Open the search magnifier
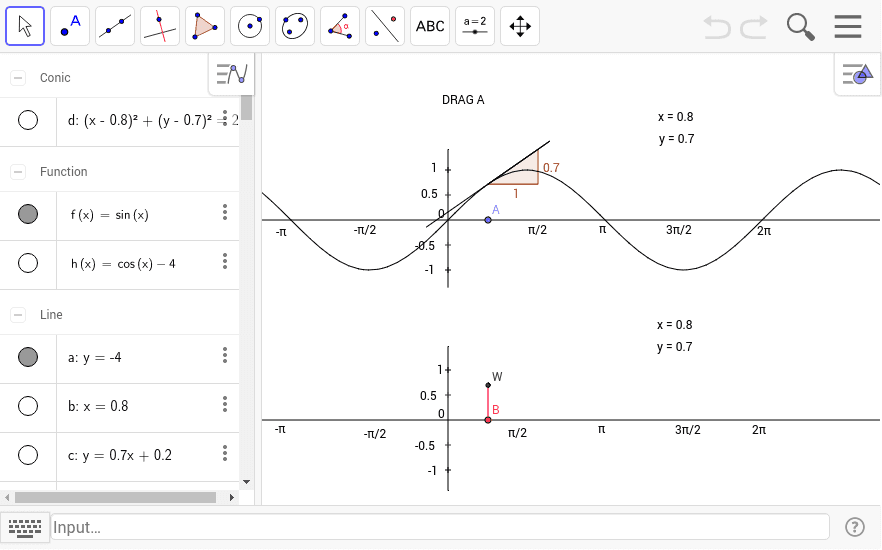 pyautogui.click(x=800, y=27)
